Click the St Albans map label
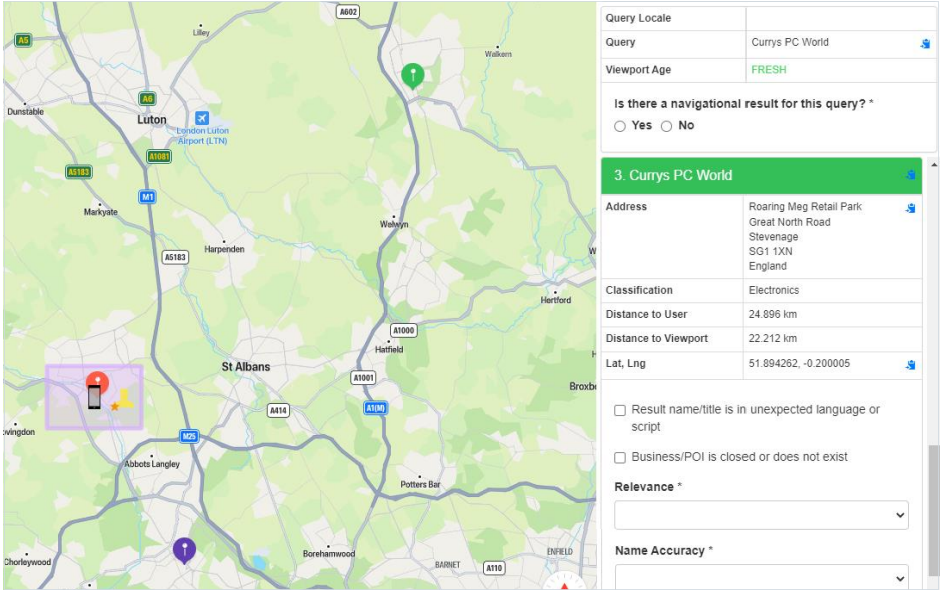 coord(246,366)
